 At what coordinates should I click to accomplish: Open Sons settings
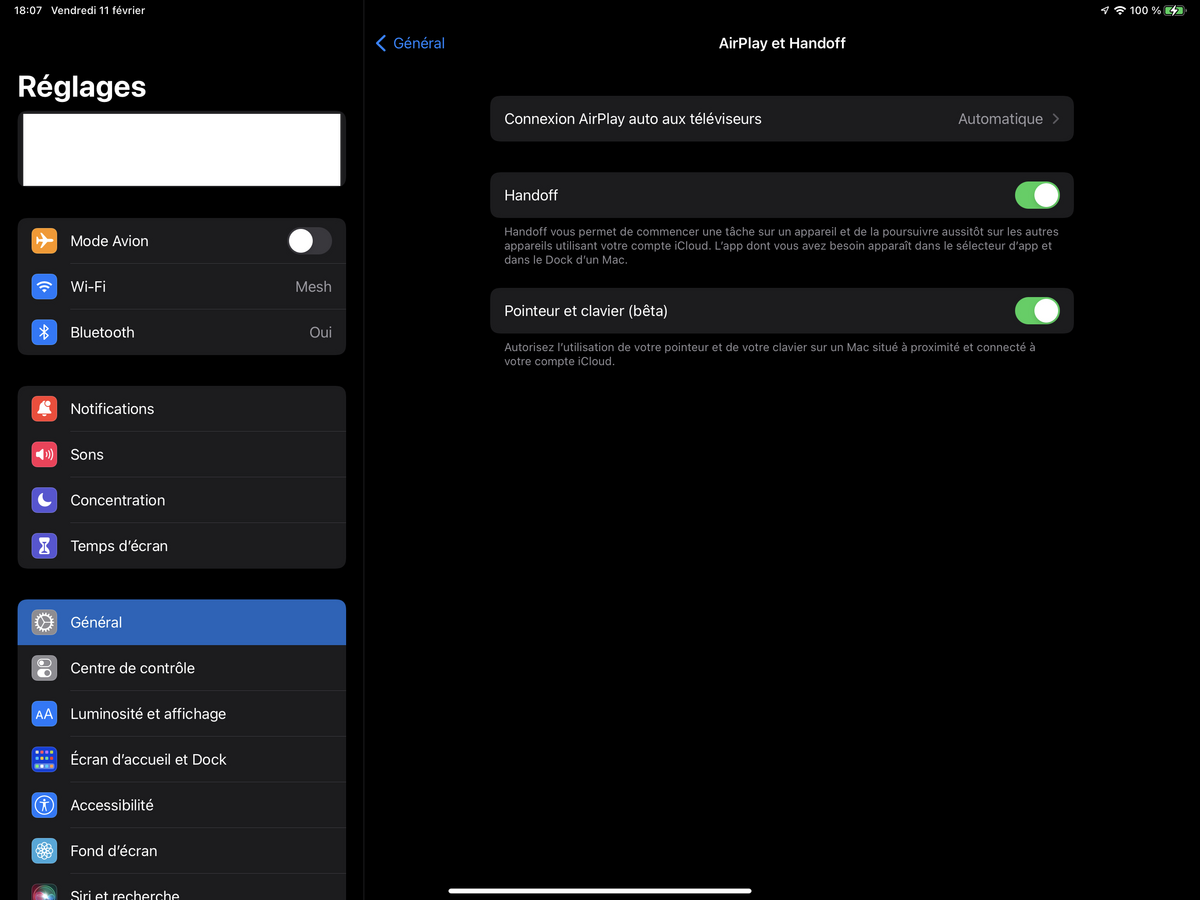(182, 455)
